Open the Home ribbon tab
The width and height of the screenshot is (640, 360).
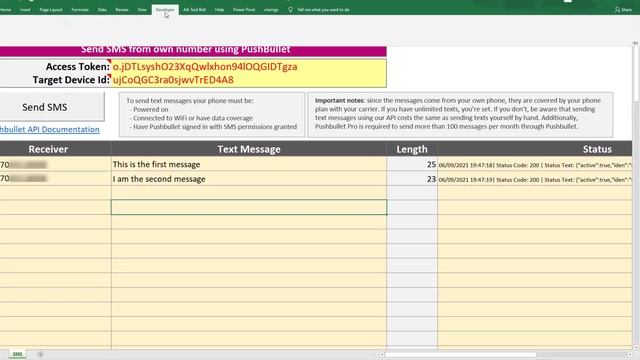pyautogui.click(x=5, y=9)
